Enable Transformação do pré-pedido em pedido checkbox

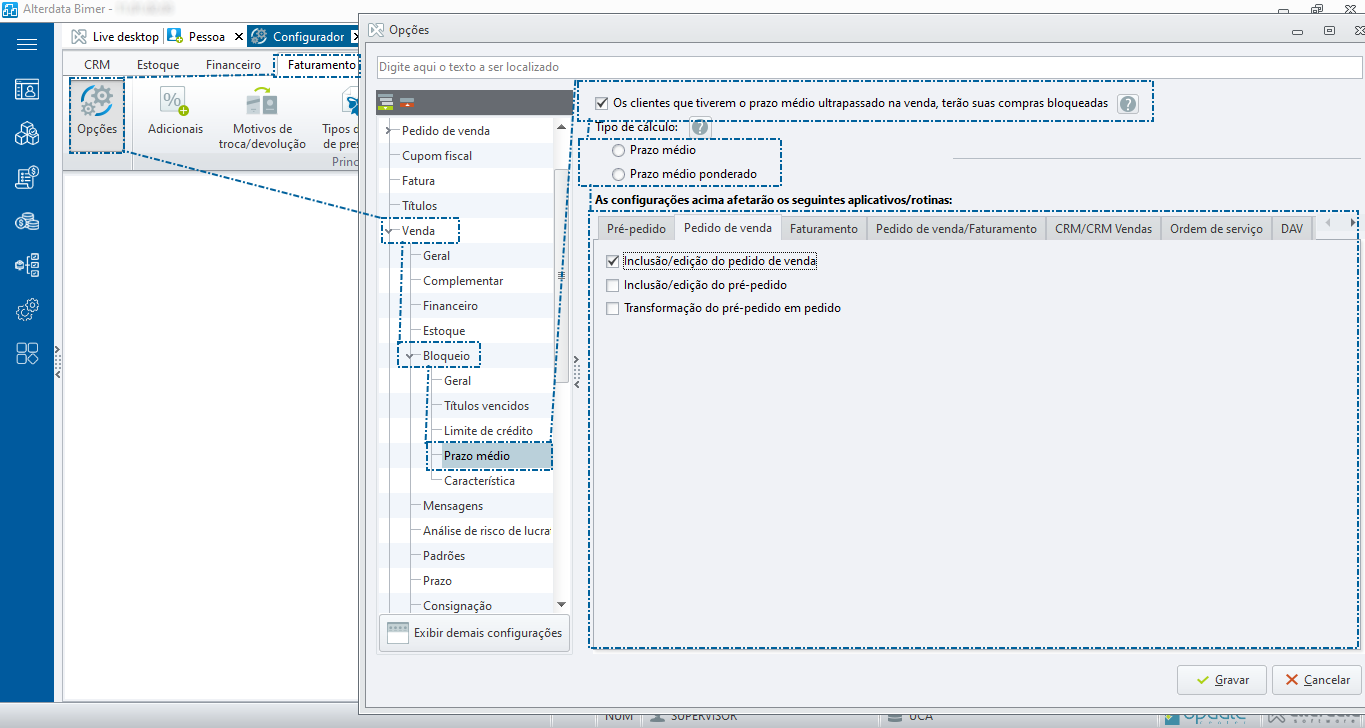(613, 308)
